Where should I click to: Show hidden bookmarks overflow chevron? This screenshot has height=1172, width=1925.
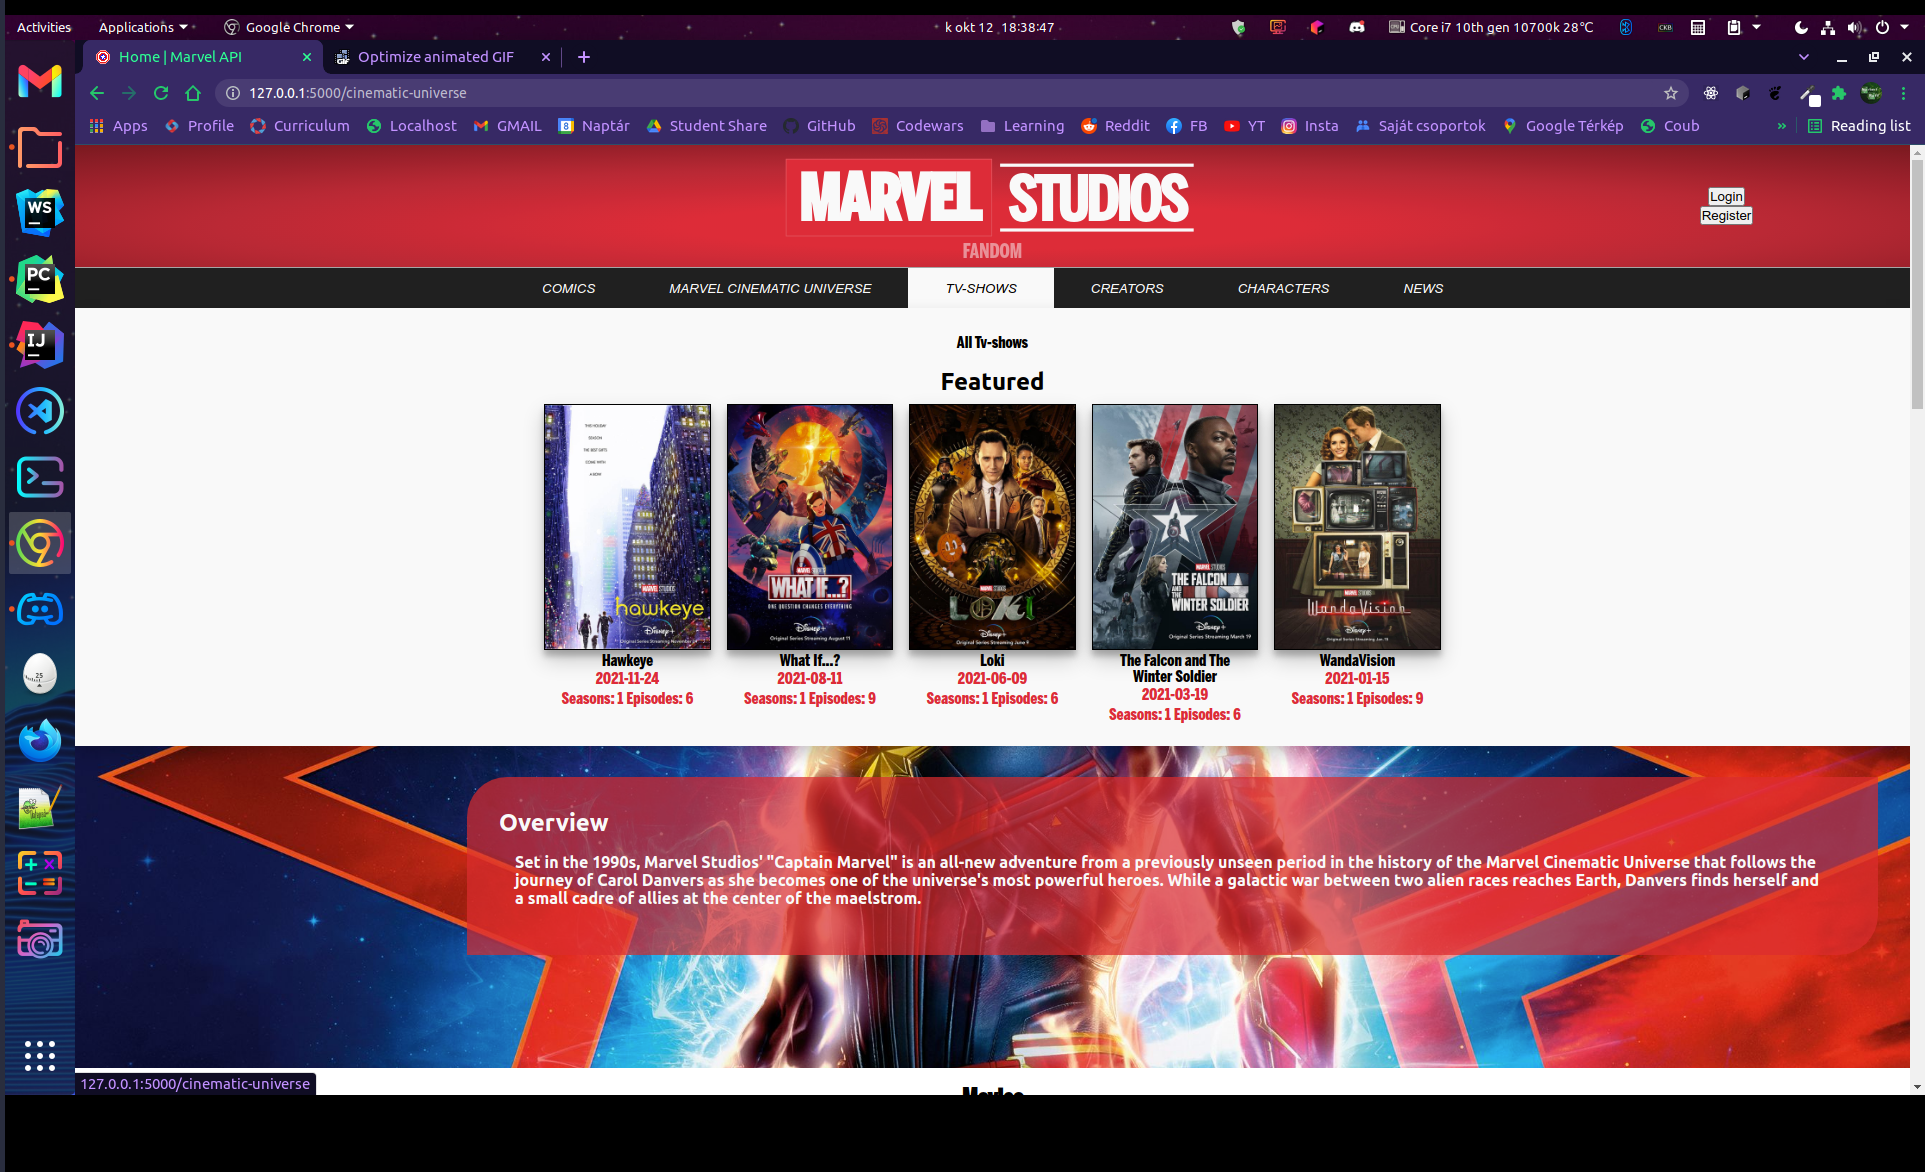pyautogui.click(x=1781, y=126)
